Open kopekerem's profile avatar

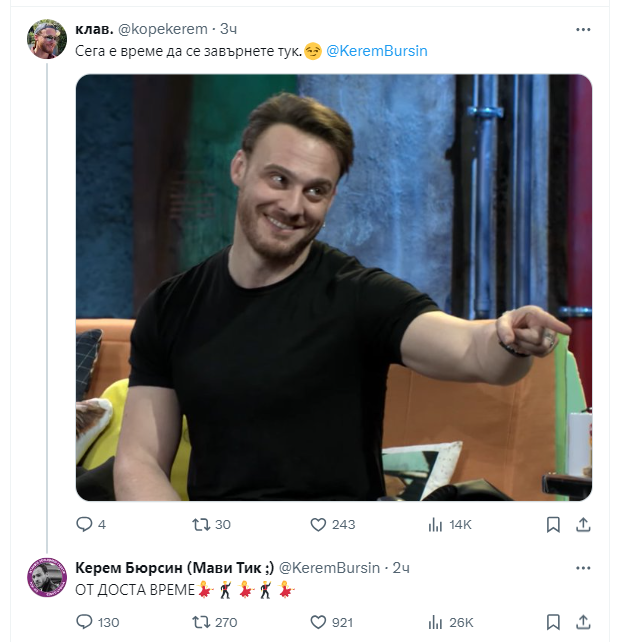[x=47, y=40]
